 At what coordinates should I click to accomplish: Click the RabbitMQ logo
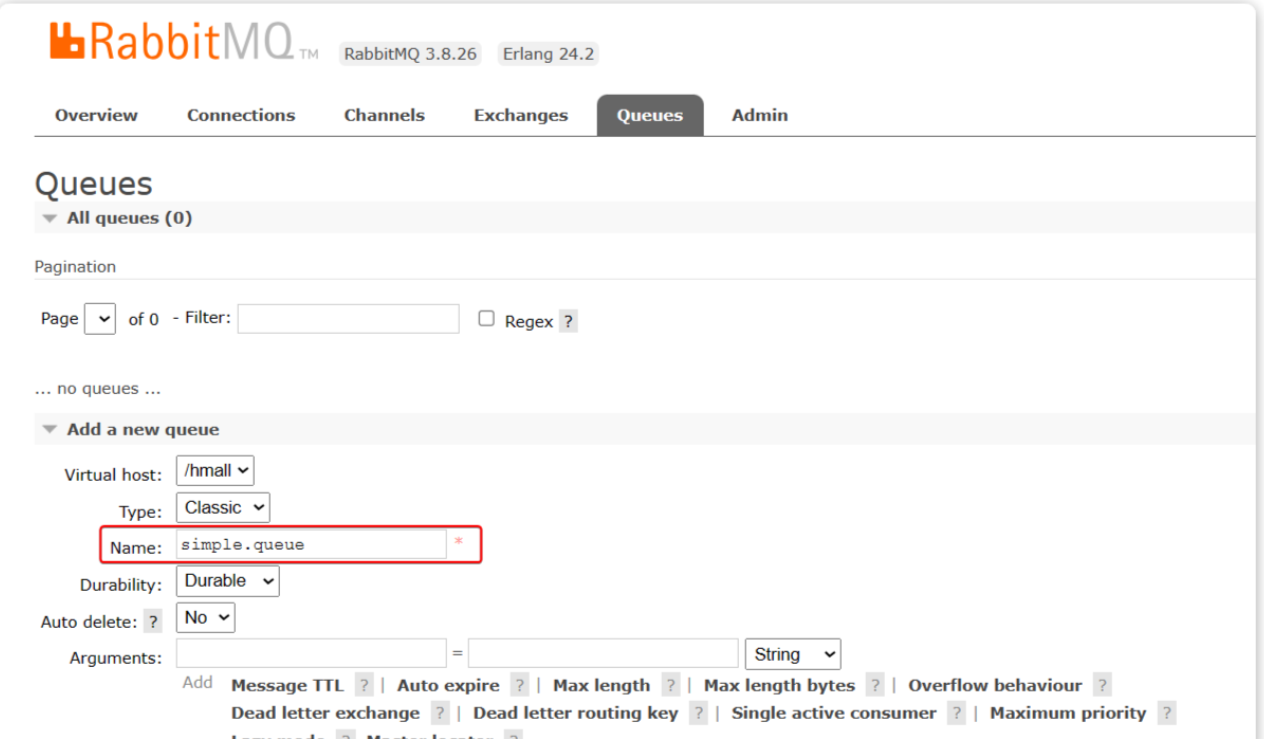coord(170,42)
